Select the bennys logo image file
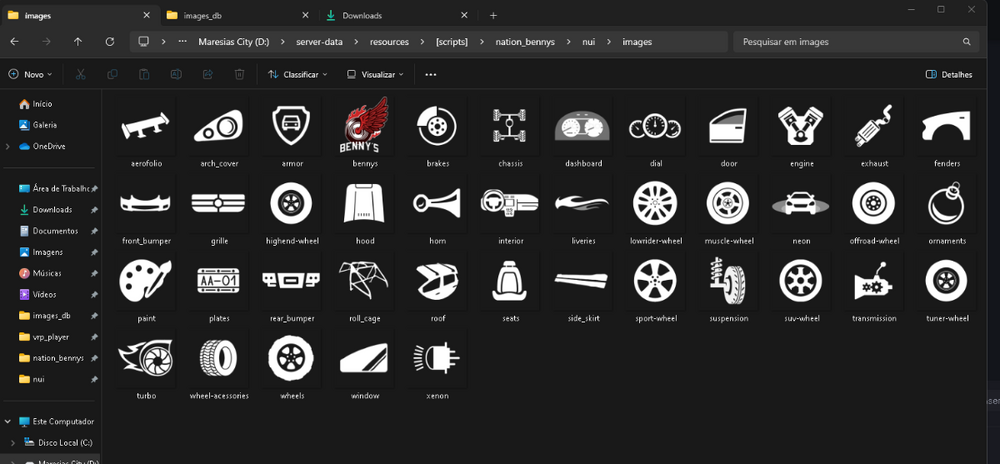Viewport: 1000px width, 464px height. tap(365, 128)
